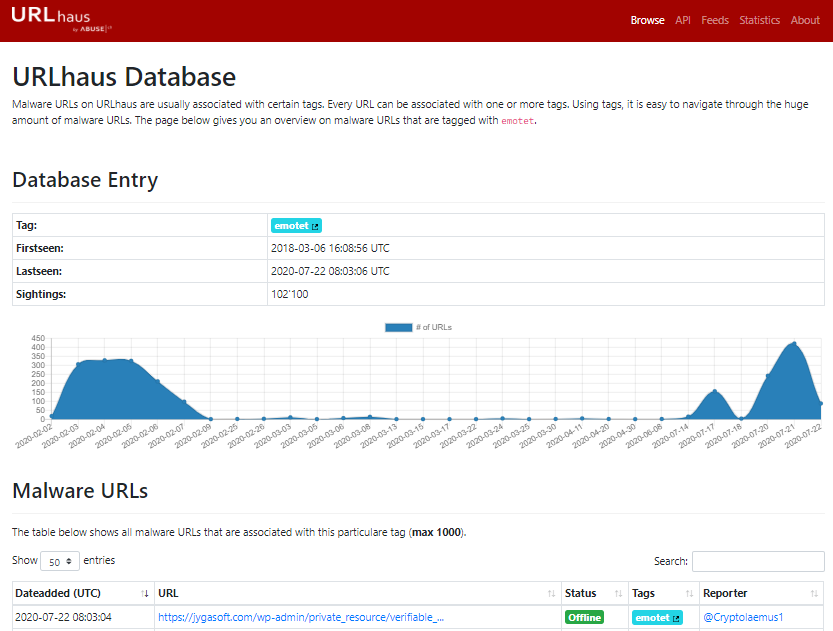Open reporter @Cryptolaemus1 profile link
Viewport: 833px width, 631px height.
click(x=743, y=617)
